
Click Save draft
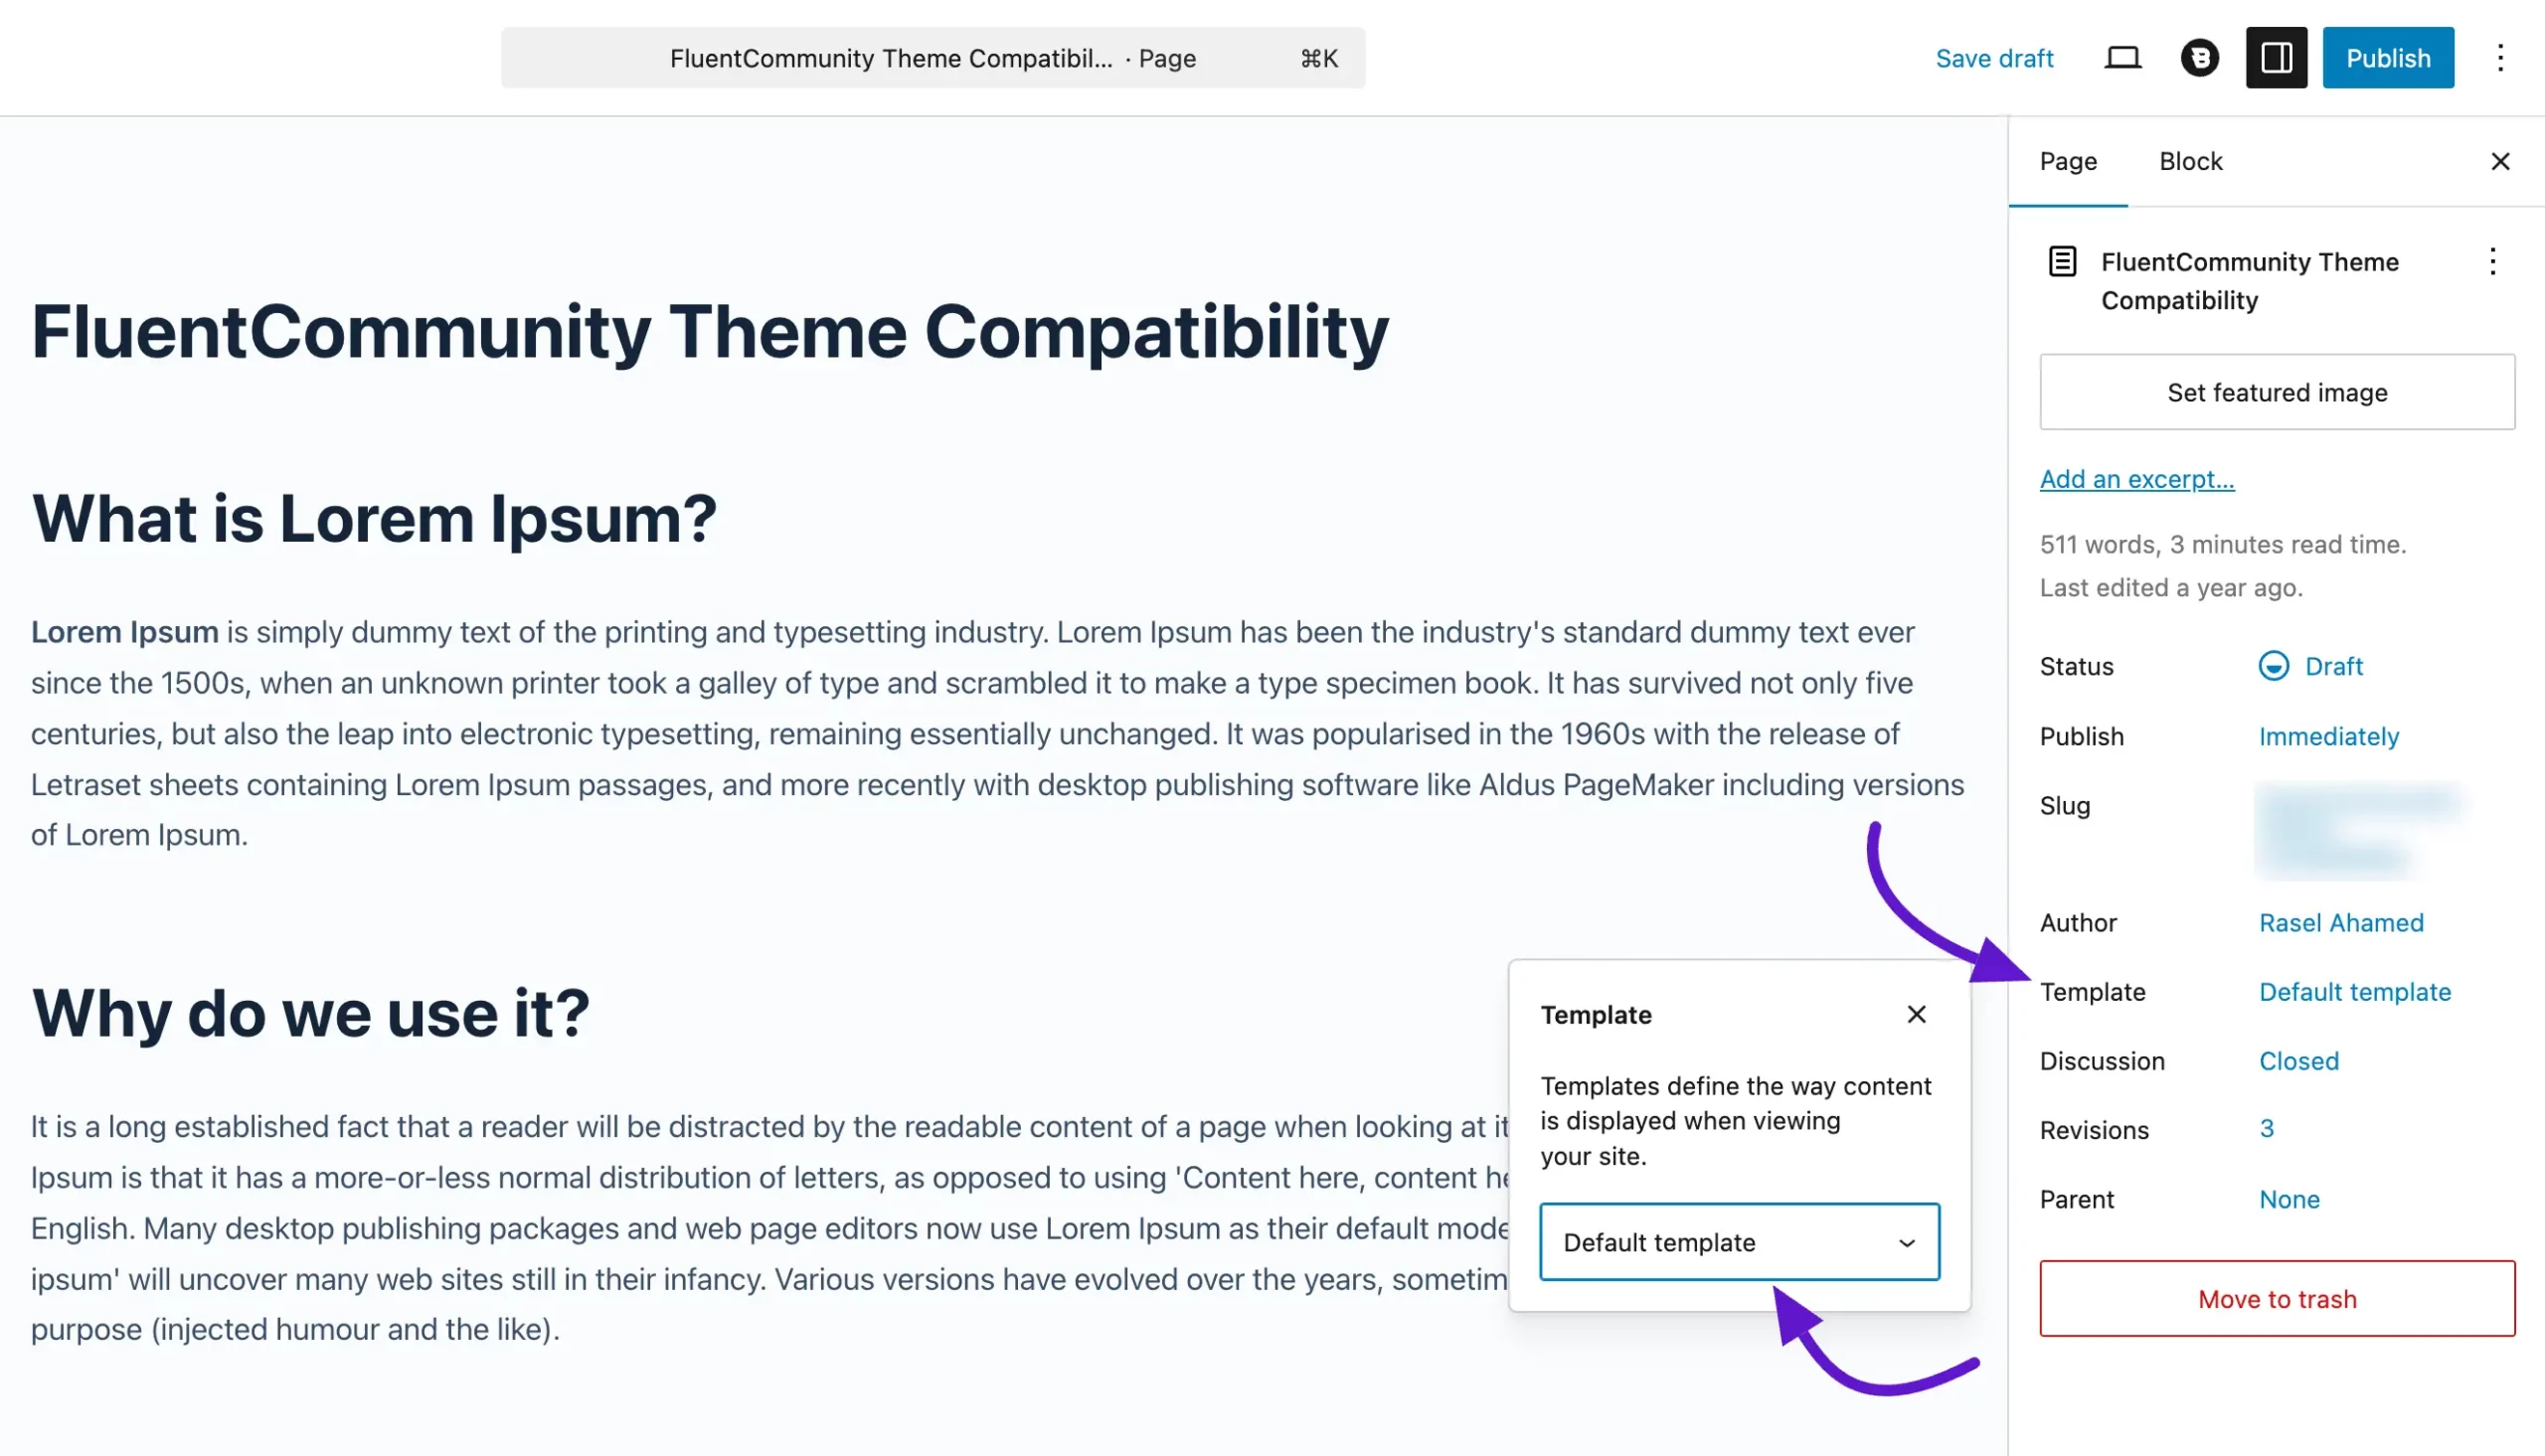click(1994, 58)
